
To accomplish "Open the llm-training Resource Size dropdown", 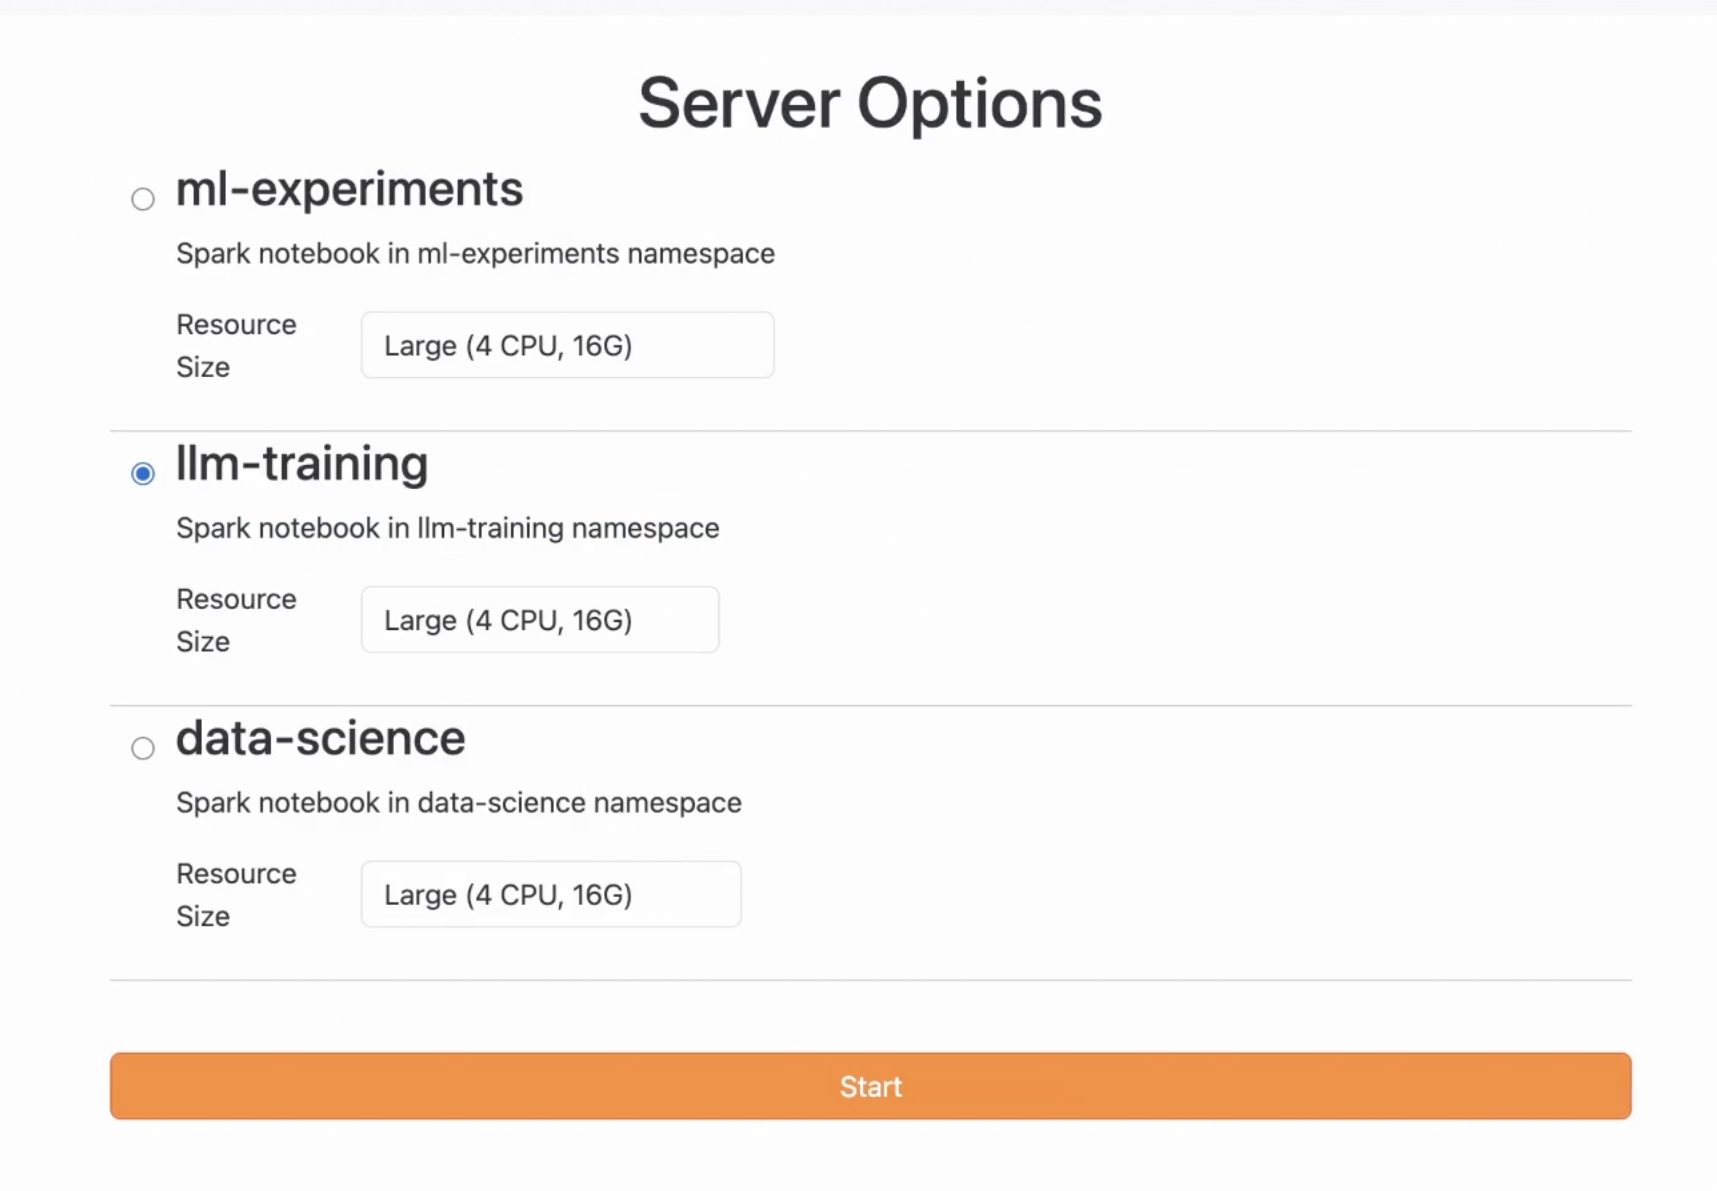I will tap(539, 619).
